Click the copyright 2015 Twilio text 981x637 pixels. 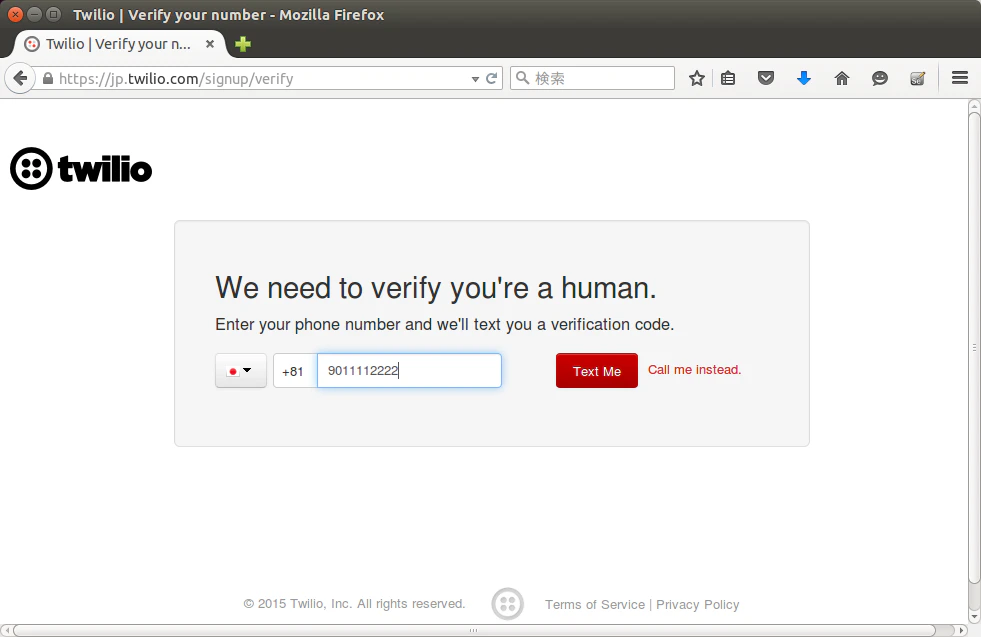354,604
